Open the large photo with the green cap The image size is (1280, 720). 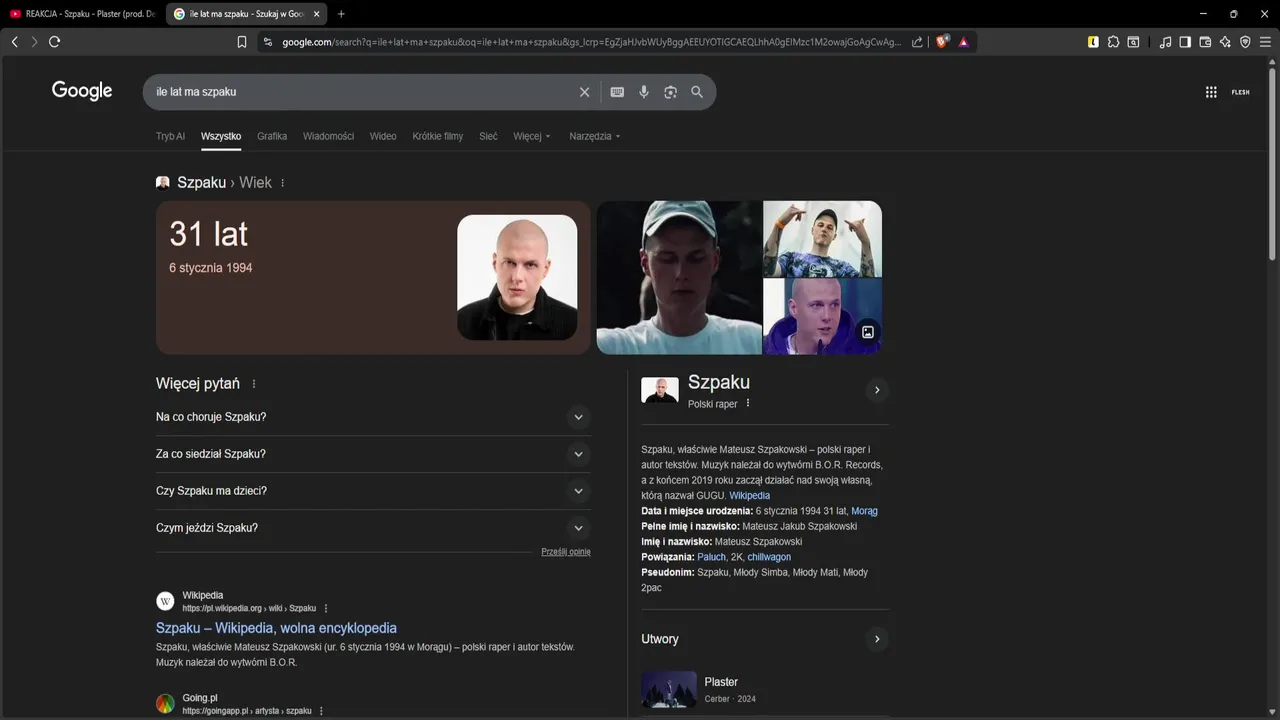[x=679, y=277]
